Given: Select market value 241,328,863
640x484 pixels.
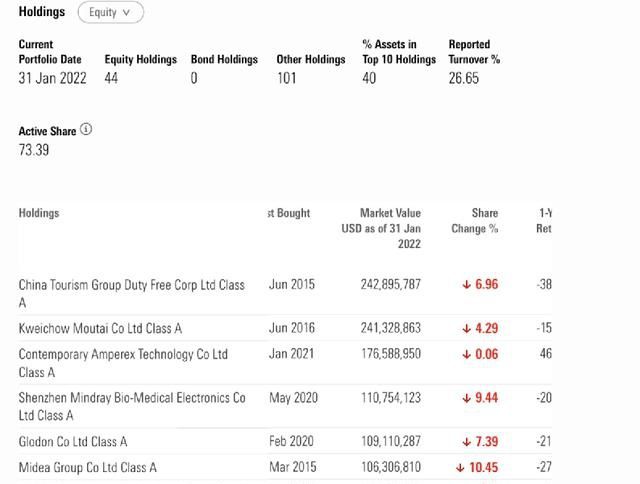Looking at the screenshot, I should tap(391, 328).
